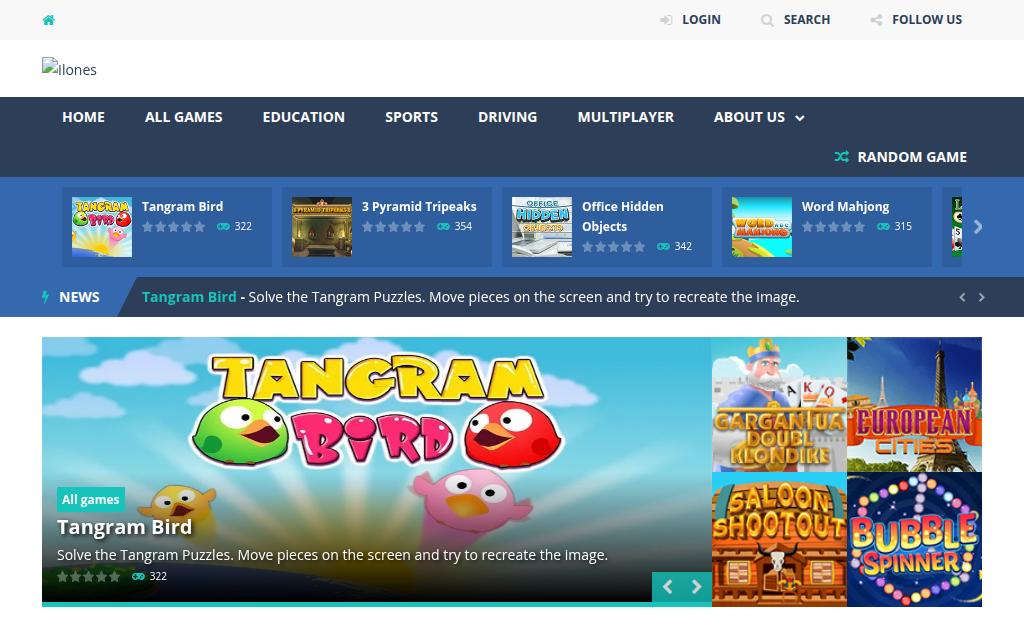Open the LOGIN link
Viewport: 1024px width, 629px height.
(x=701, y=20)
